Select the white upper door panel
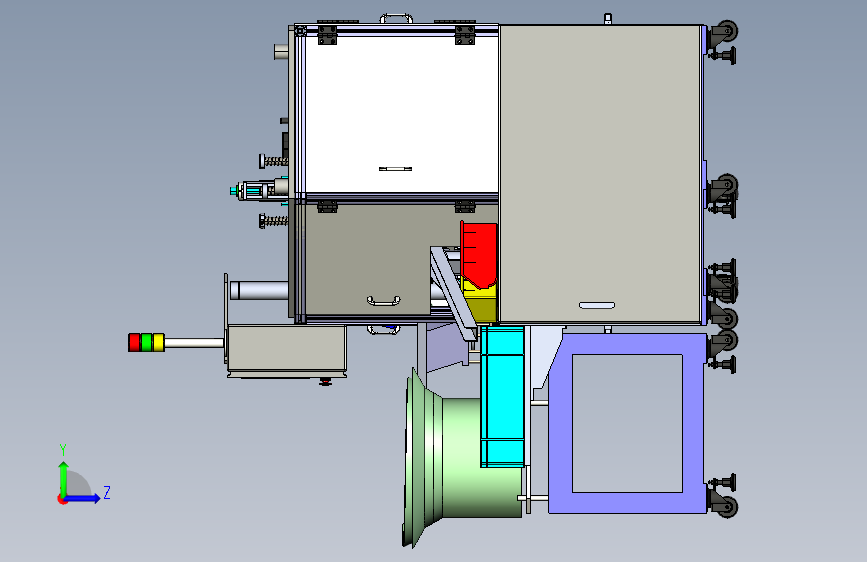Viewport: 867px width, 562px height. click(x=401, y=115)
